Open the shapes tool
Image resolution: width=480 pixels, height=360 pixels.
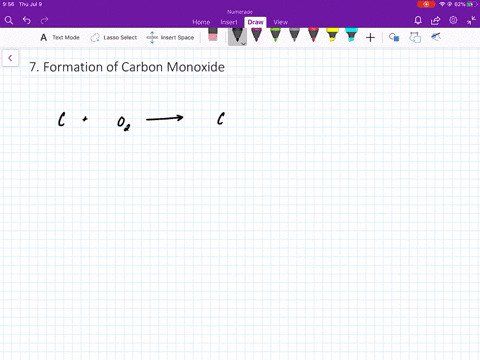tap(394, 37)
